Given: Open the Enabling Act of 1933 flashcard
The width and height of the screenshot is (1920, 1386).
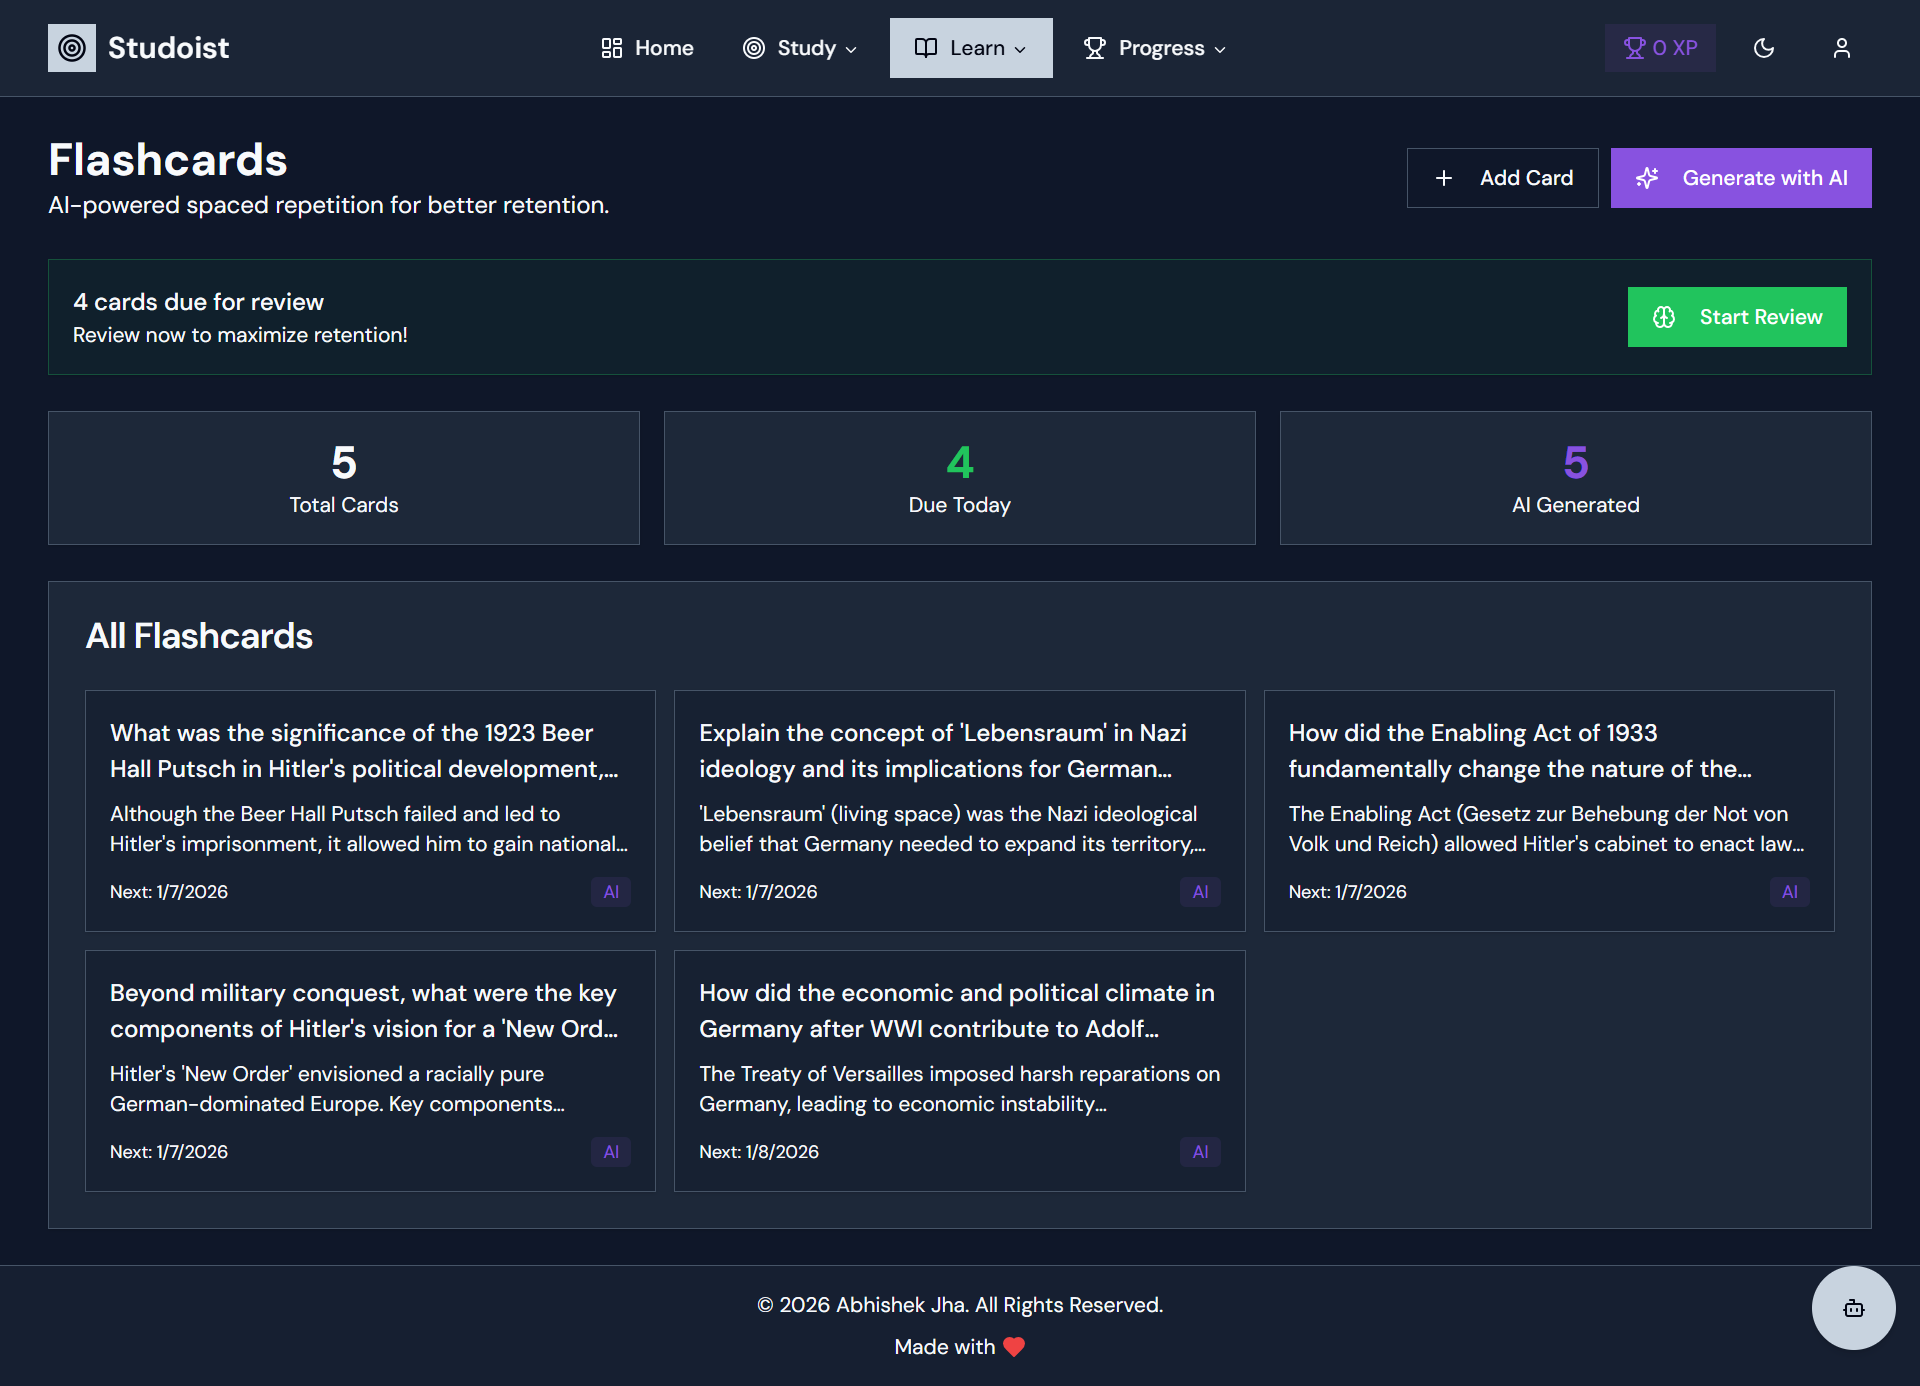Looking at the screenshot, I should (1548, 811).
